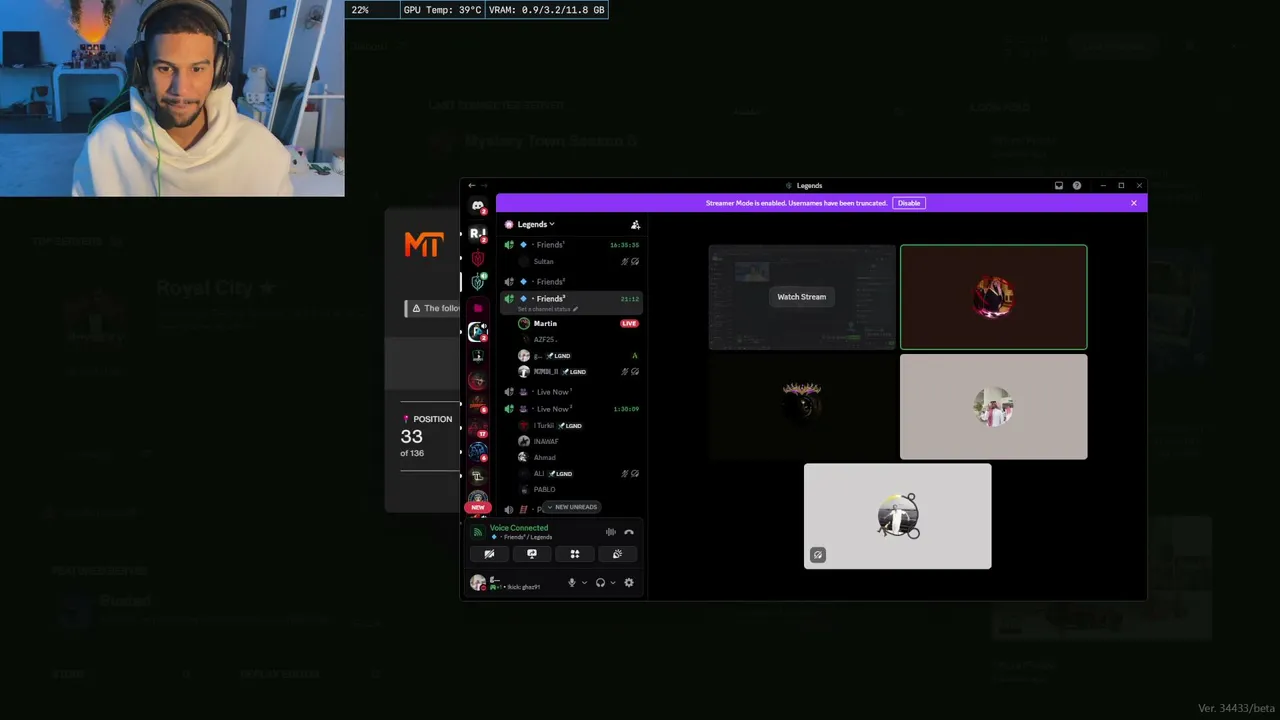Join the voice channel timed 16:35:35
Screen dimensions: 1280x720
(573, 245)
